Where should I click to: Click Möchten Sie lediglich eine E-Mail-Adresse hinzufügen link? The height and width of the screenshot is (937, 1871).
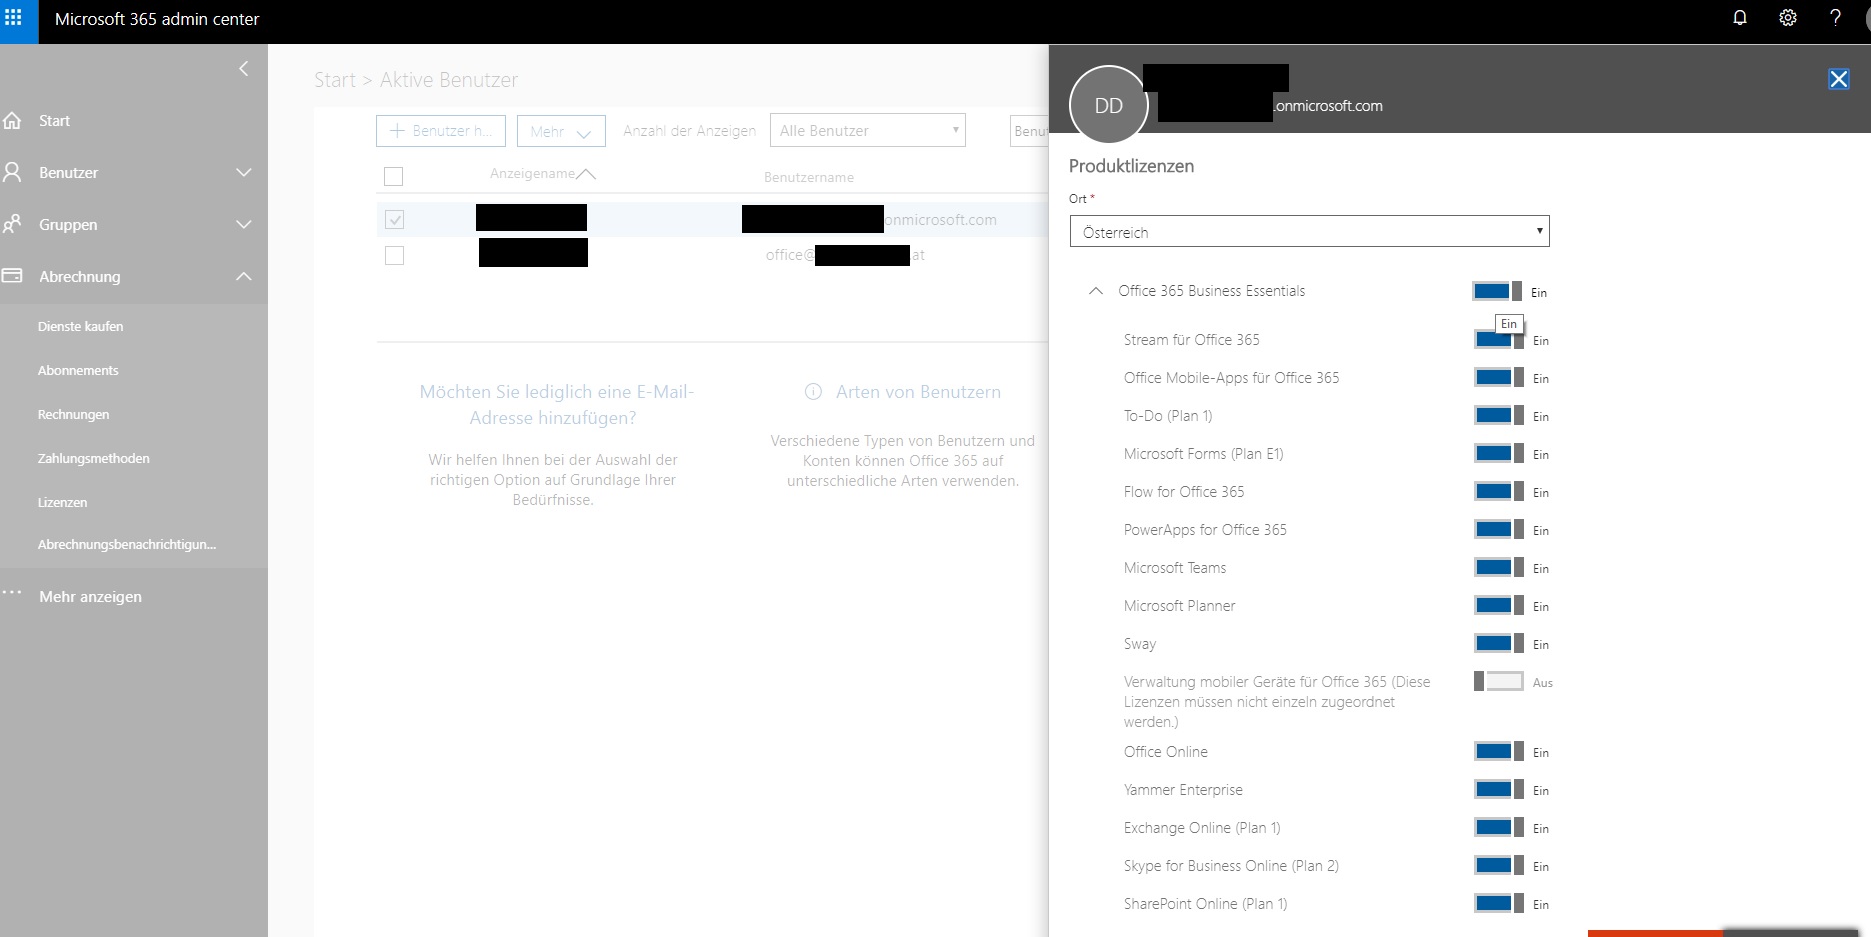[x=556, y=404]
